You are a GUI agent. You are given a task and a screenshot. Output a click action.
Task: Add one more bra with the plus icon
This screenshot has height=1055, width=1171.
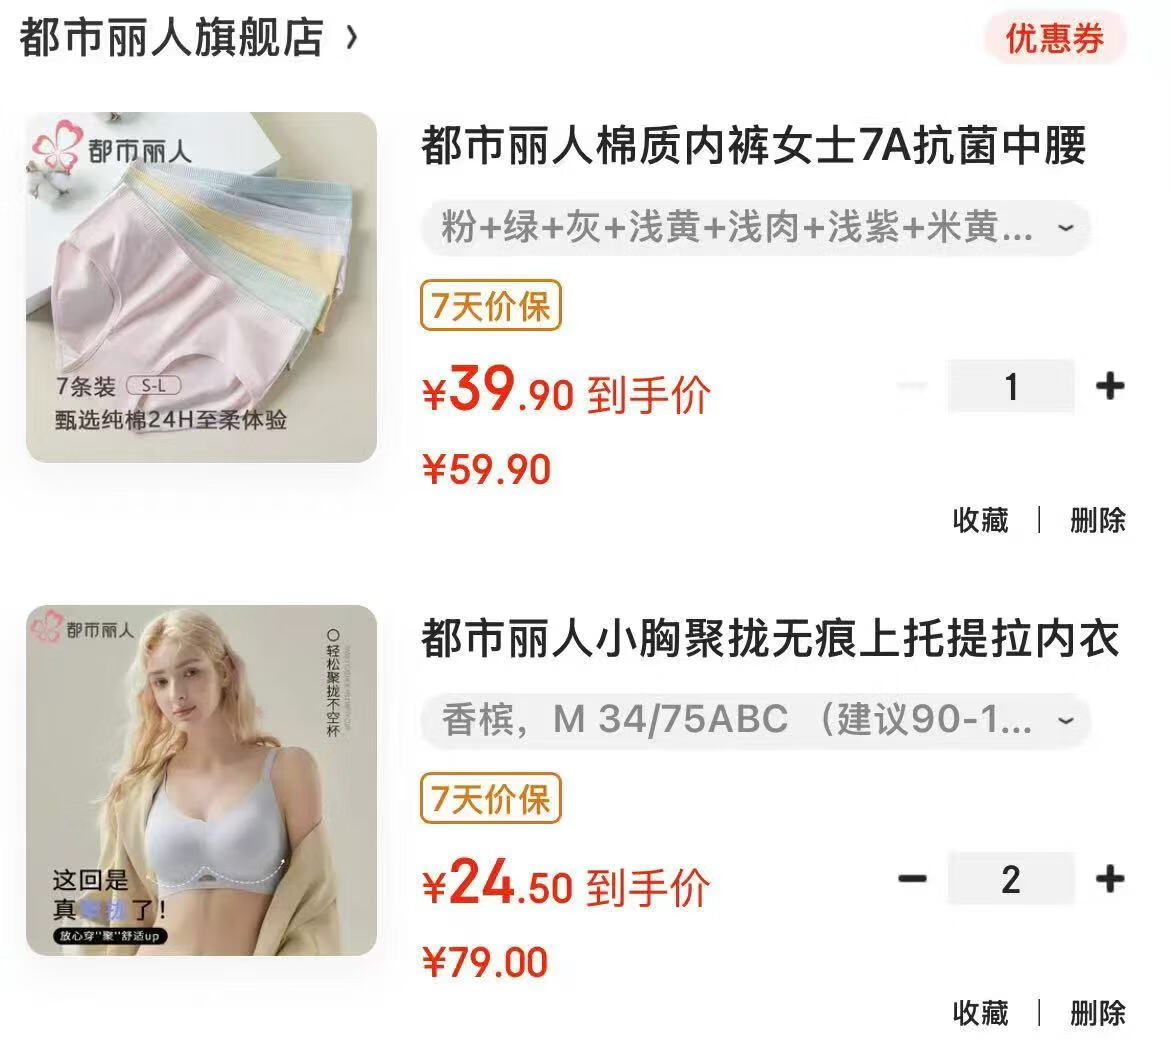pos(1110,879)
